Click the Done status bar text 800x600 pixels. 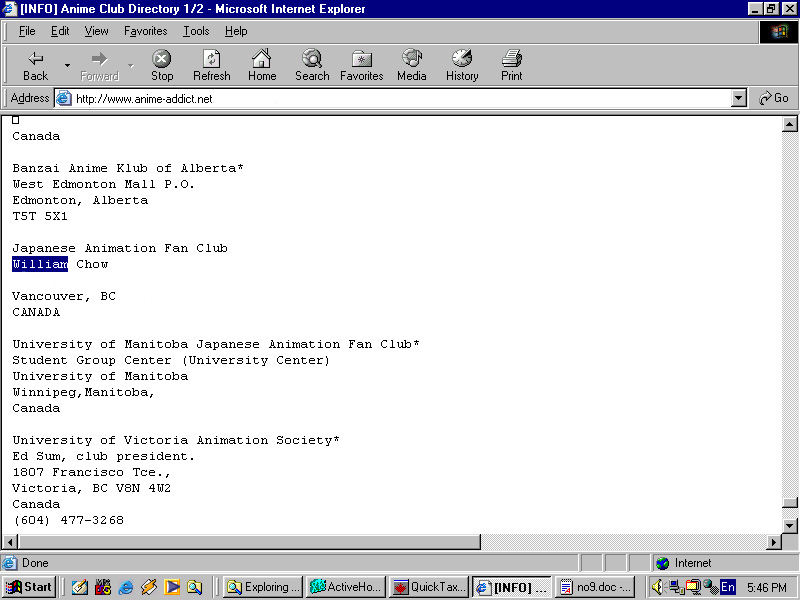coord(35,563)
